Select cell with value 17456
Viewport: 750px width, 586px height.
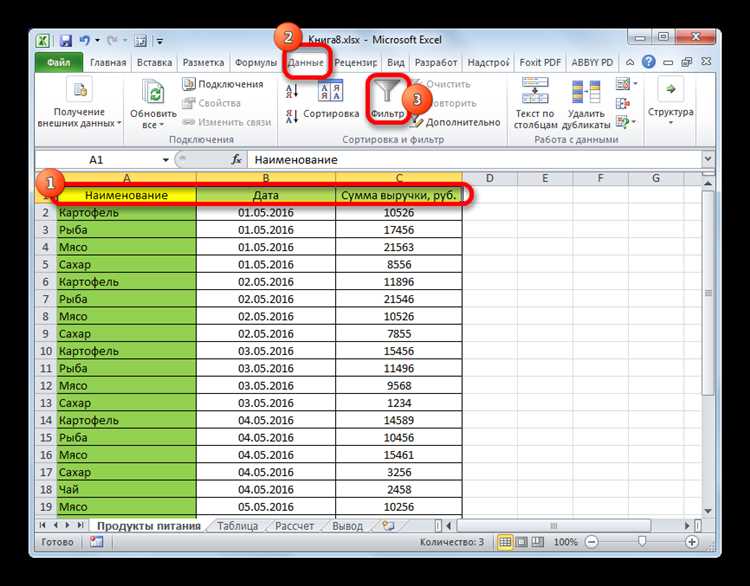tap(399, 230)
